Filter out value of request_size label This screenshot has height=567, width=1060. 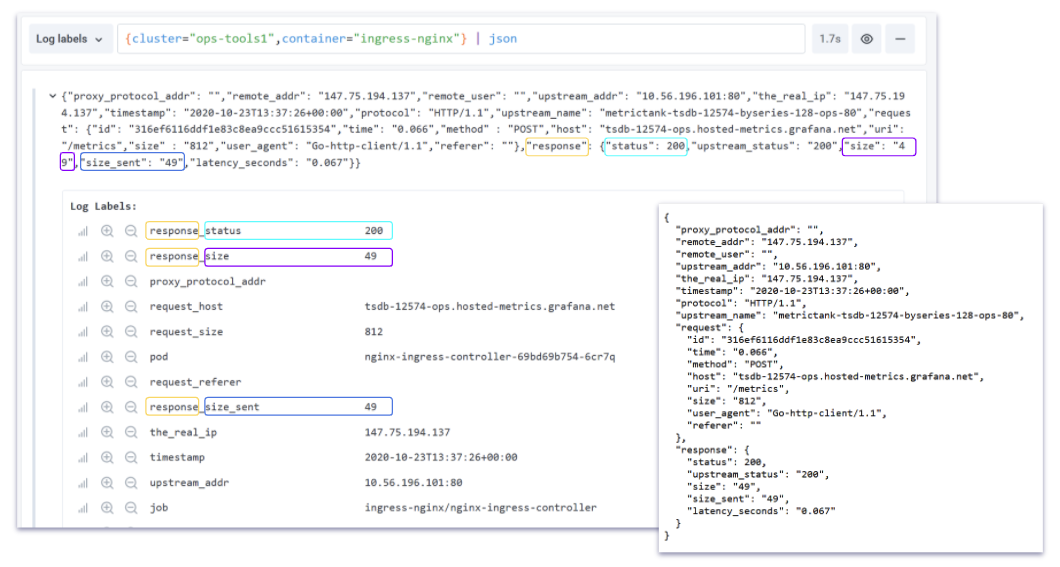(131, 332)
